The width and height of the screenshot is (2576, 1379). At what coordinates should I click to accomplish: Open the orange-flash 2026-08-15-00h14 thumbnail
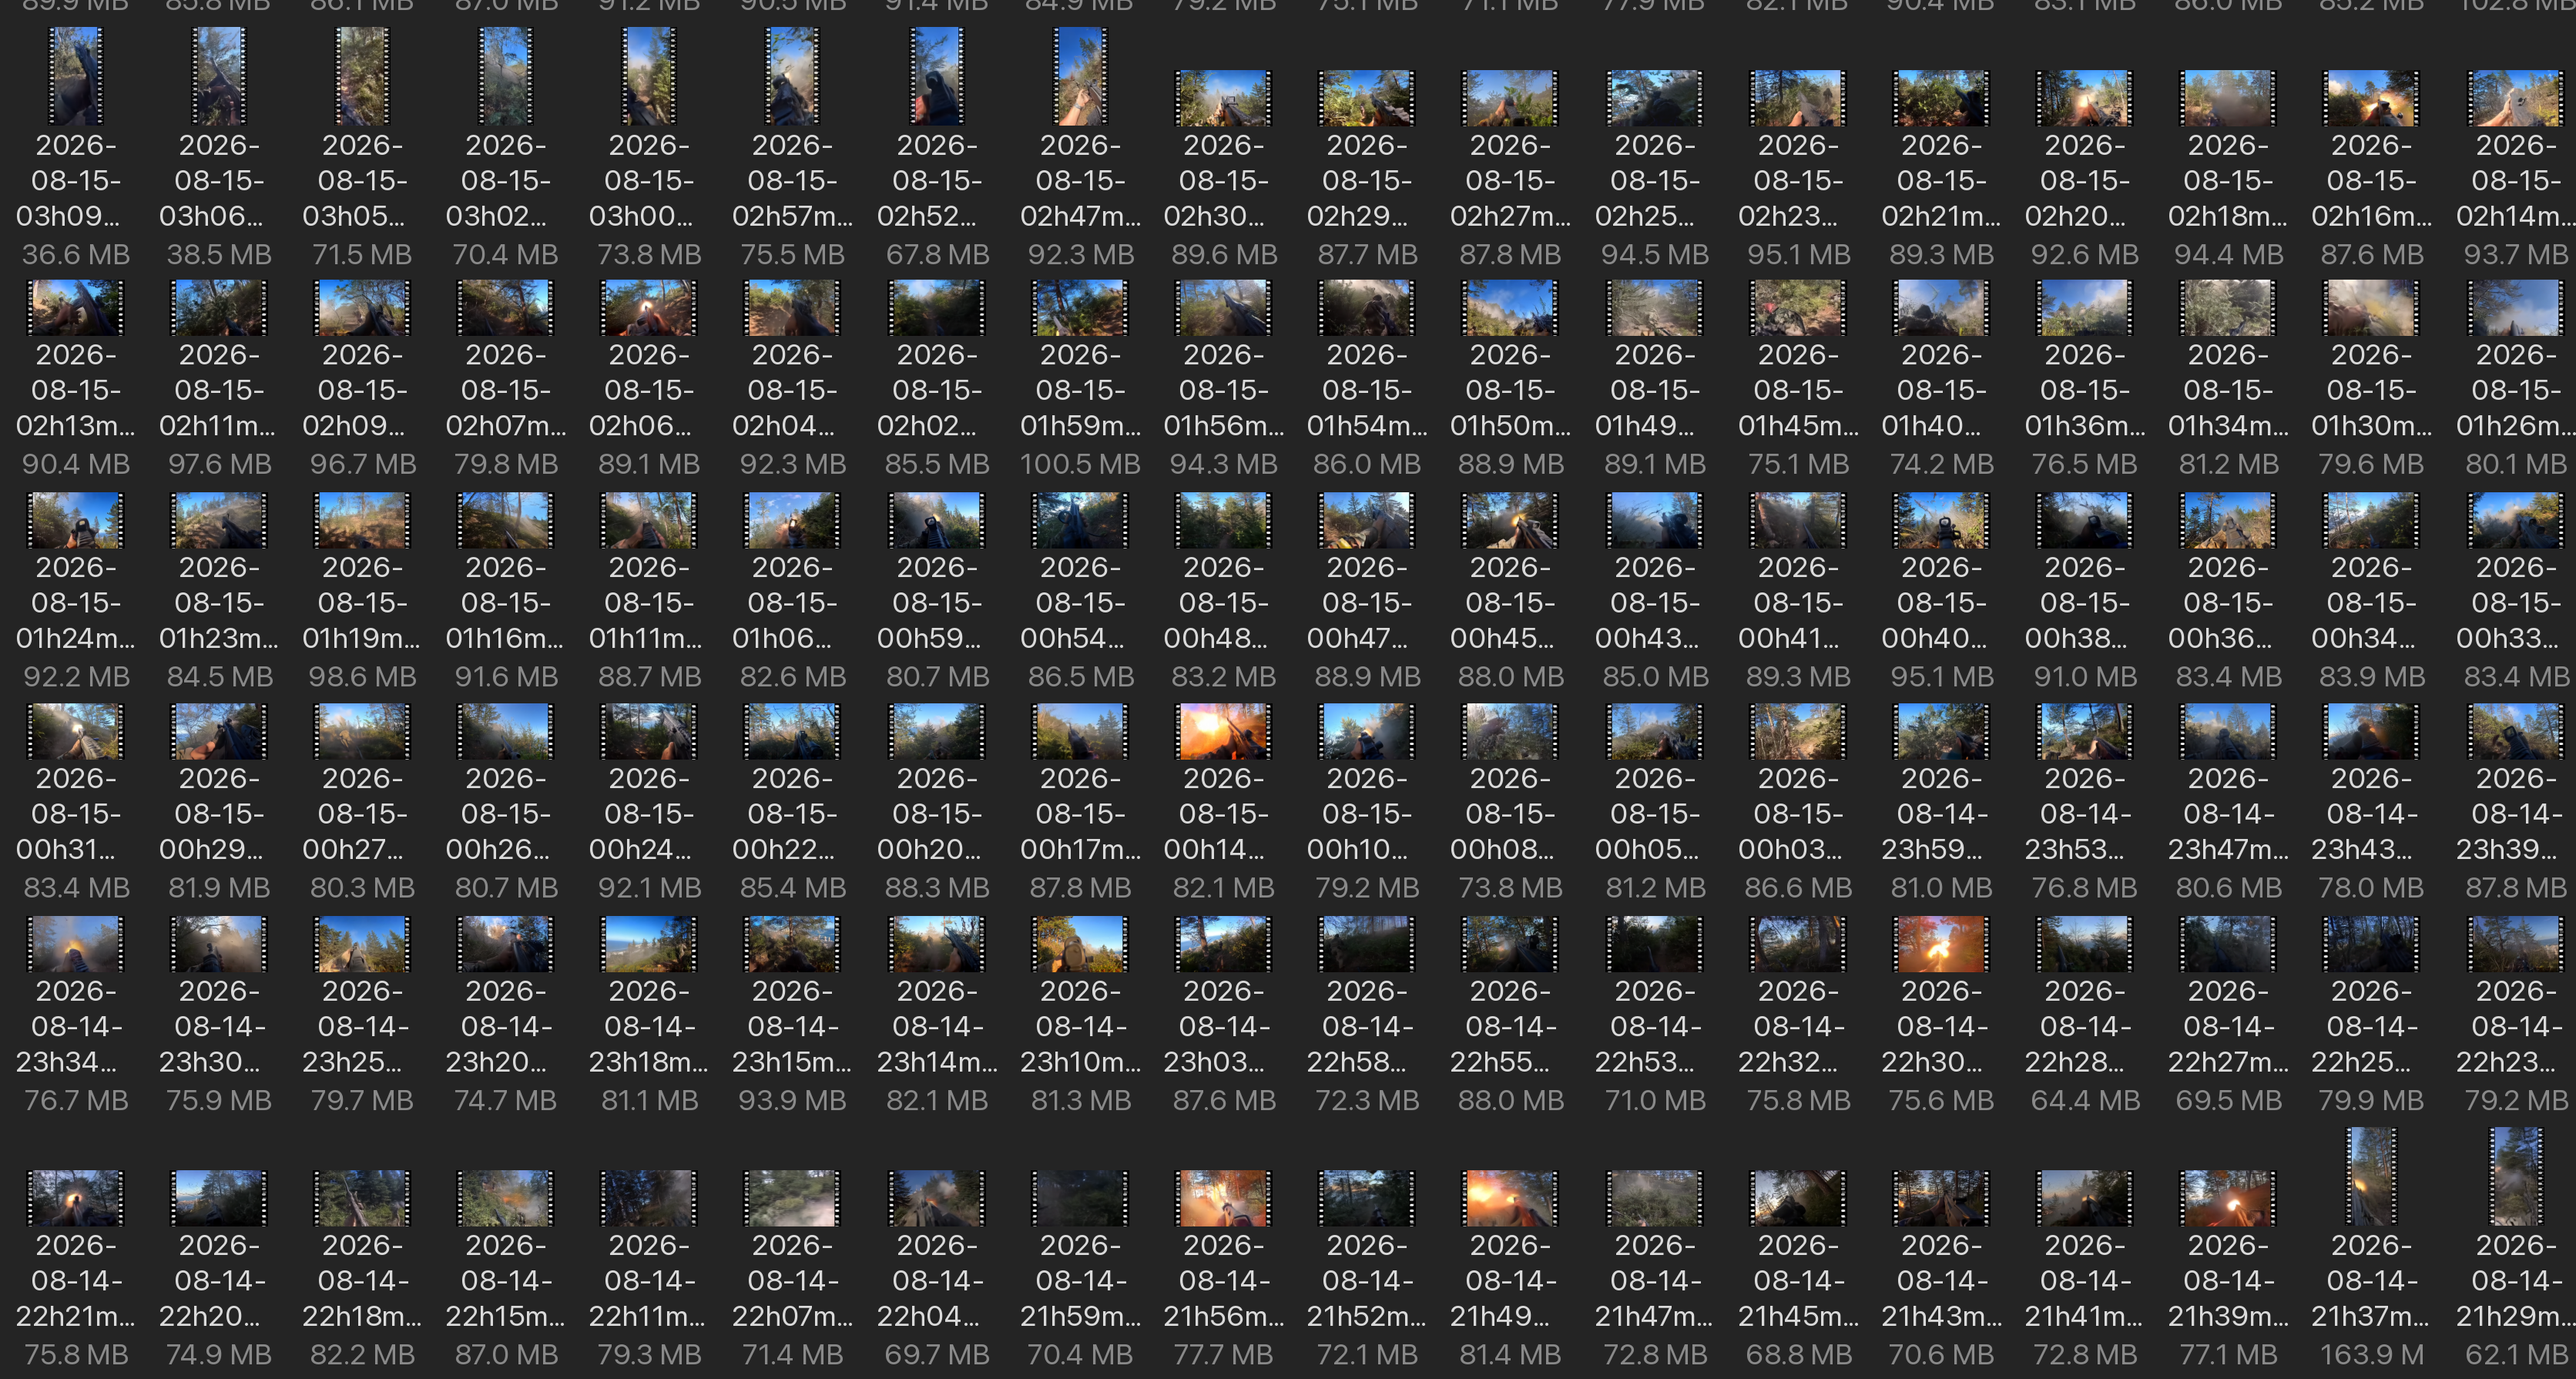coord(1224,731)
